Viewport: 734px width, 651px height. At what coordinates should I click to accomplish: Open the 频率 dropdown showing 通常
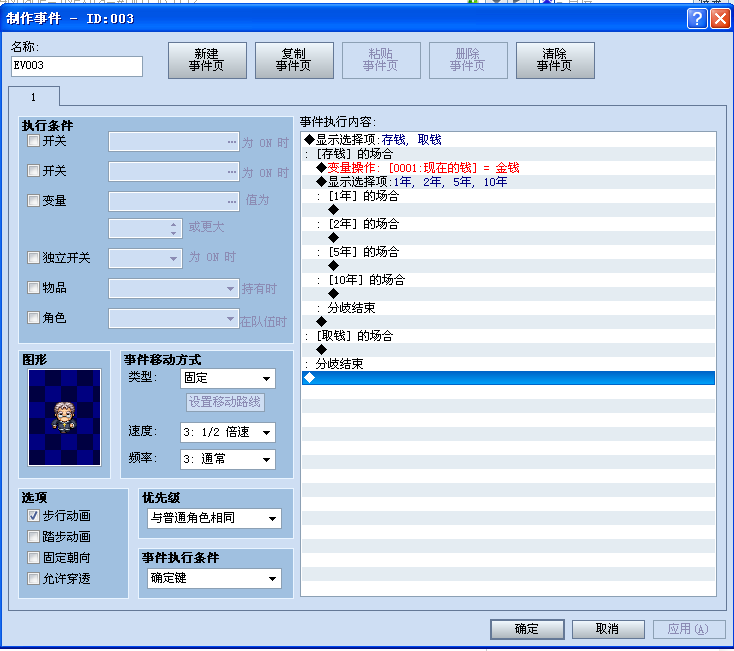pyautogui.click(x=228, y=459)
